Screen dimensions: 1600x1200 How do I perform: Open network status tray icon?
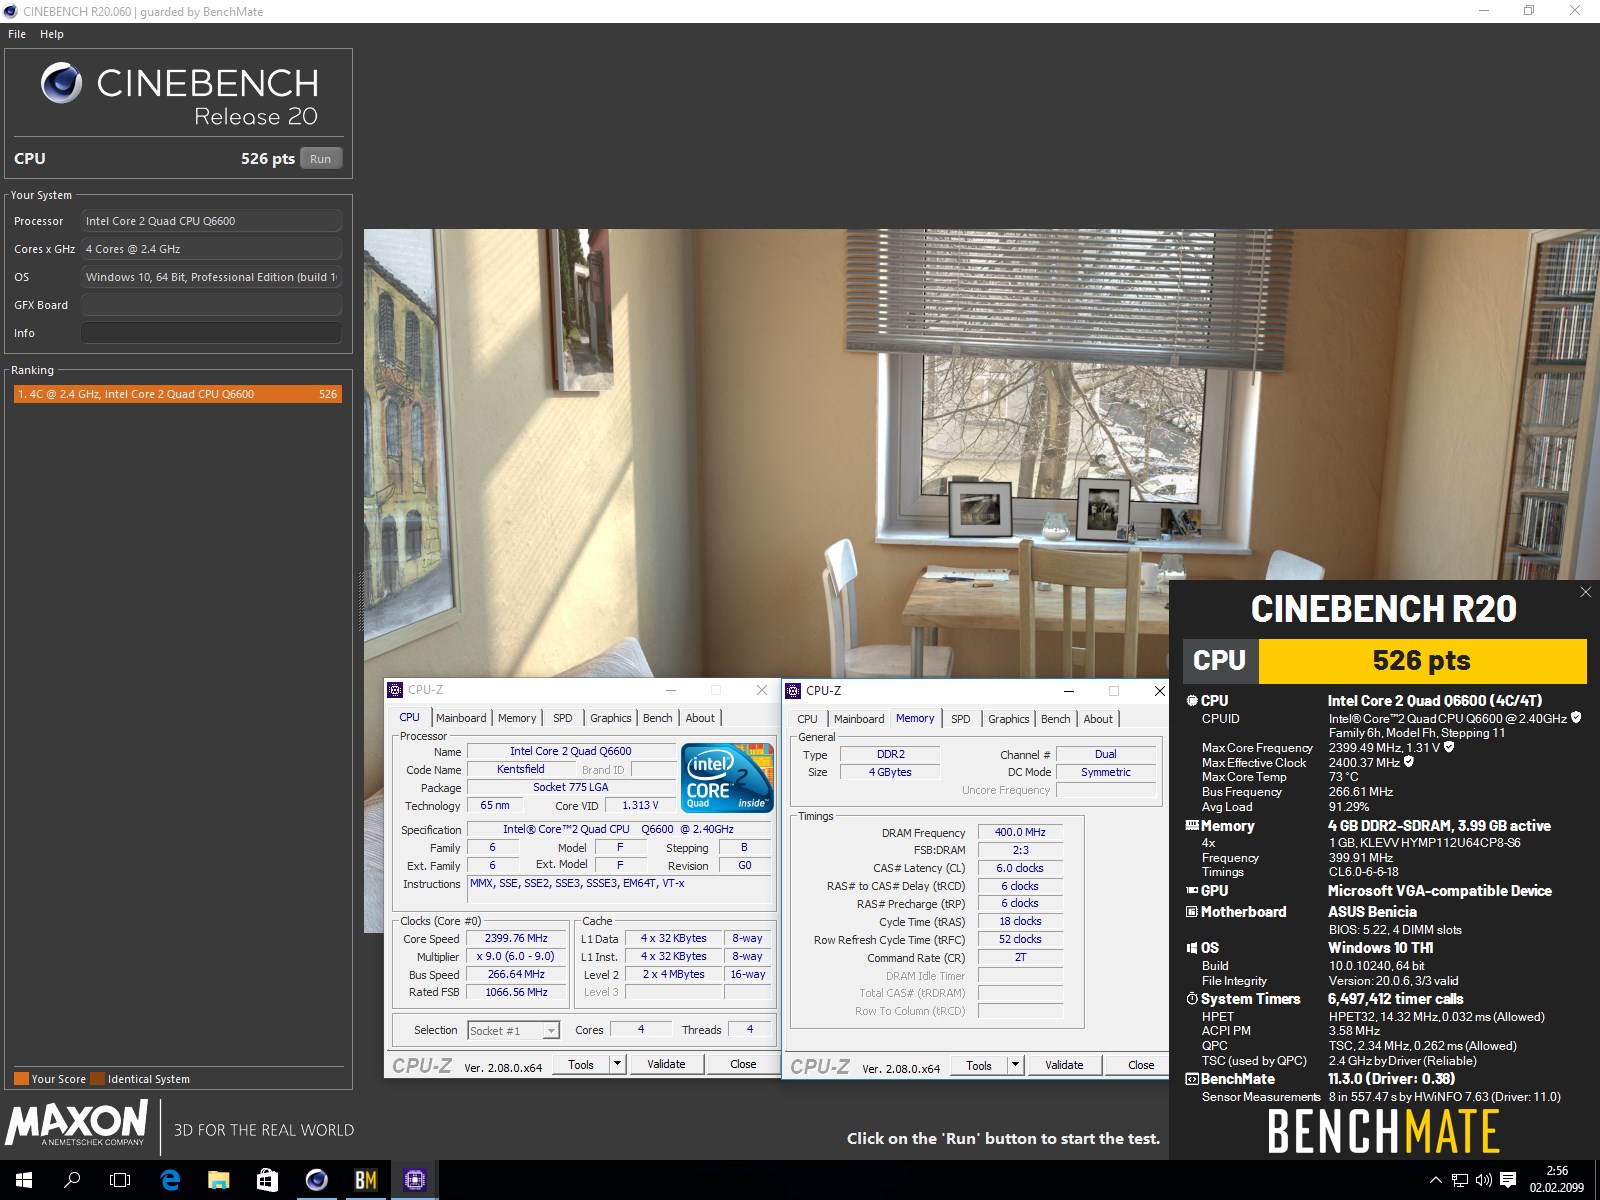[1460, 1180]
